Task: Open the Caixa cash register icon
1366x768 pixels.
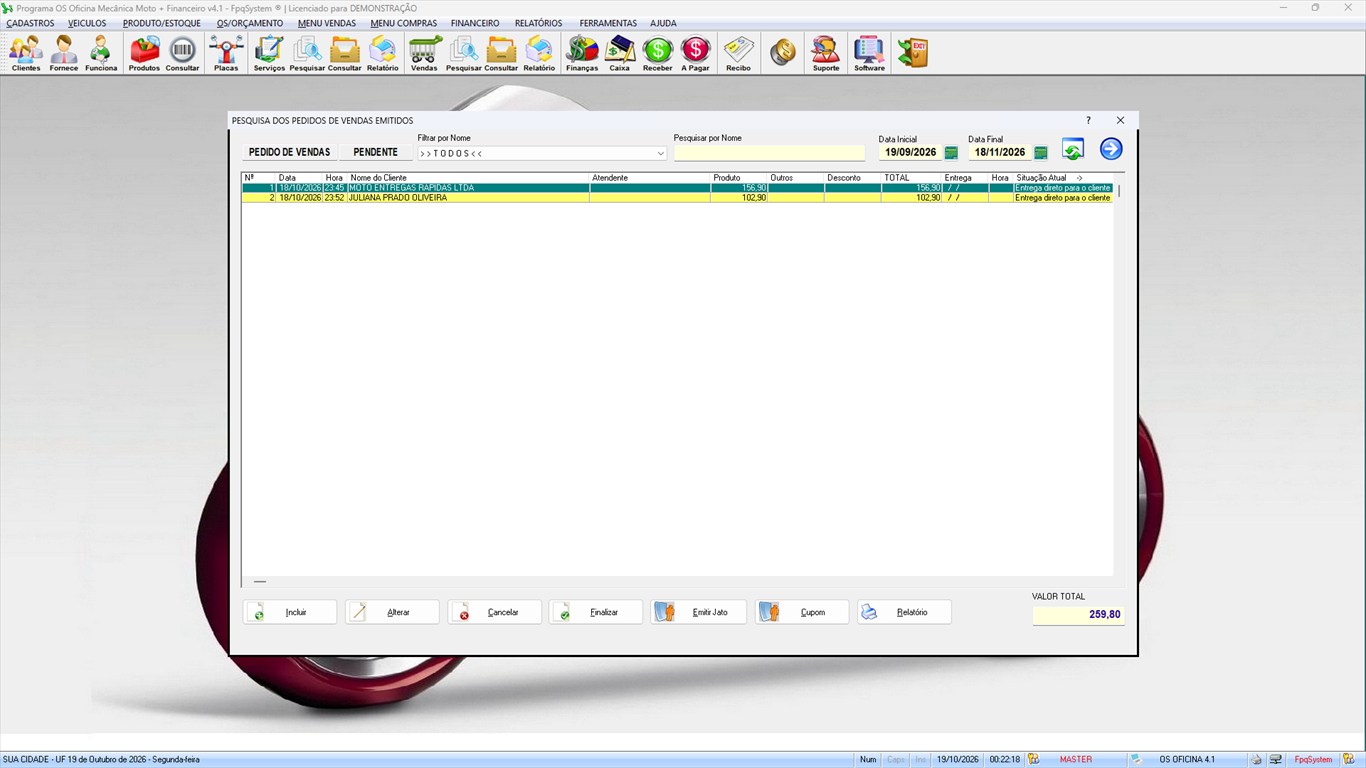Action: [x=620, y=54]
